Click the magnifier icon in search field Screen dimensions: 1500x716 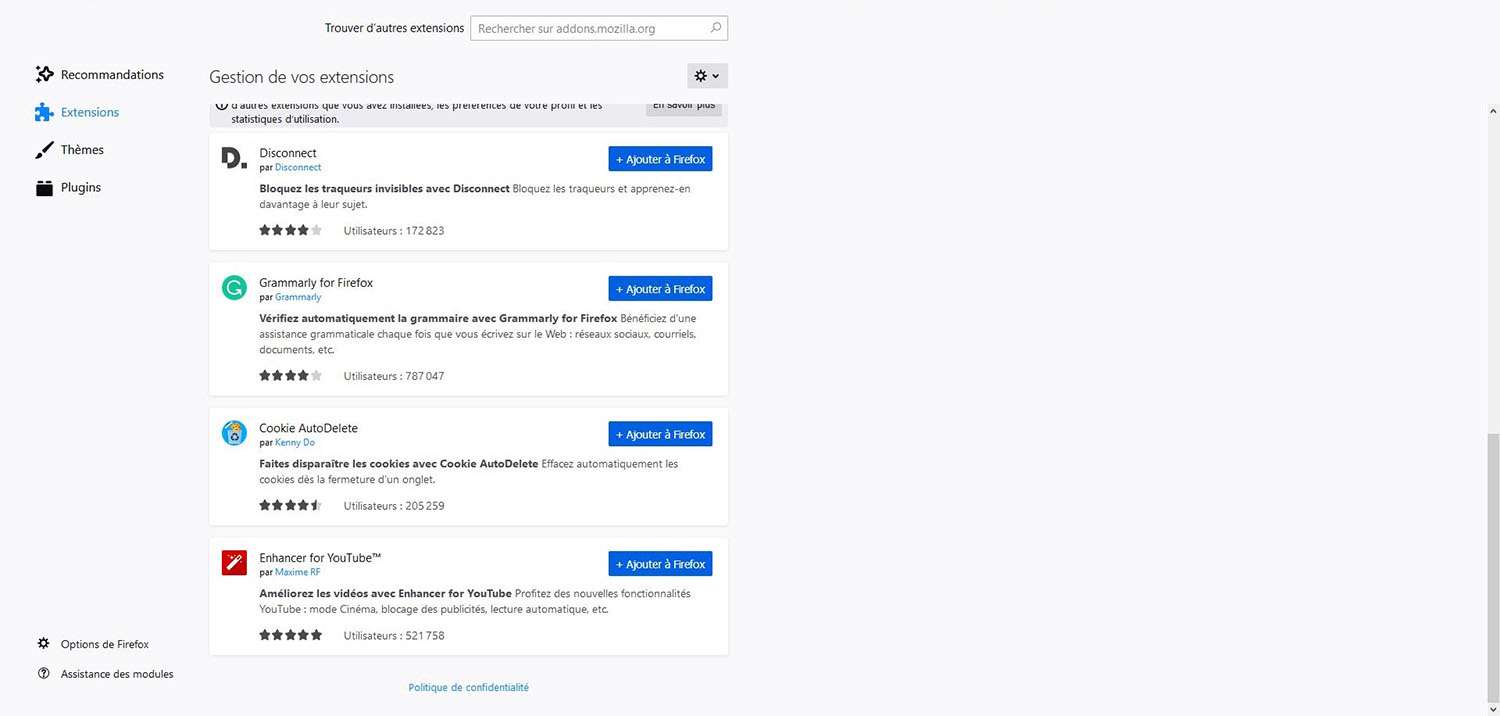[x=715, y=28]
